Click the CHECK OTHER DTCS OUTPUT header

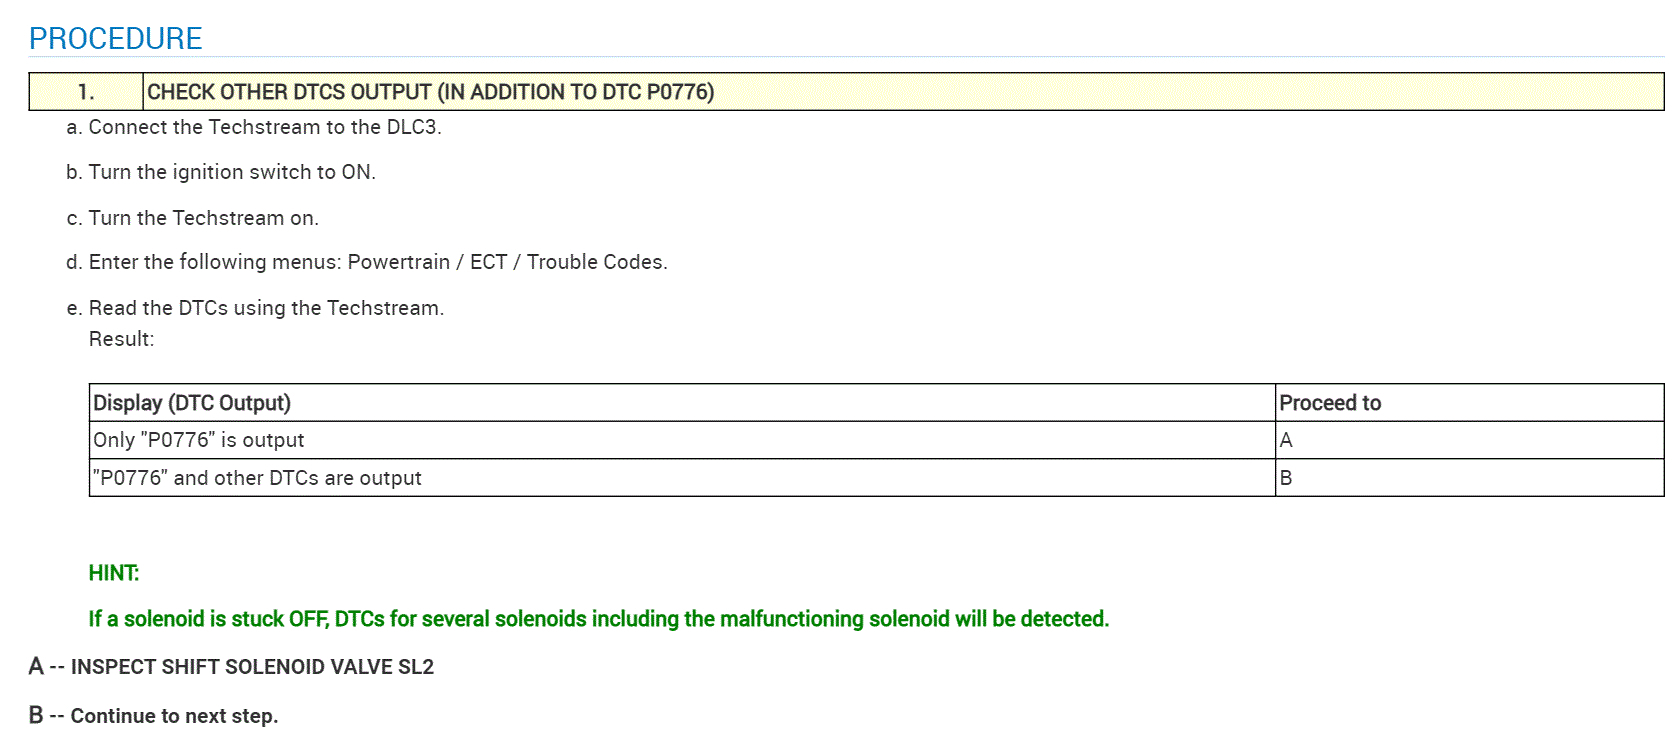[x=430, y=92]
